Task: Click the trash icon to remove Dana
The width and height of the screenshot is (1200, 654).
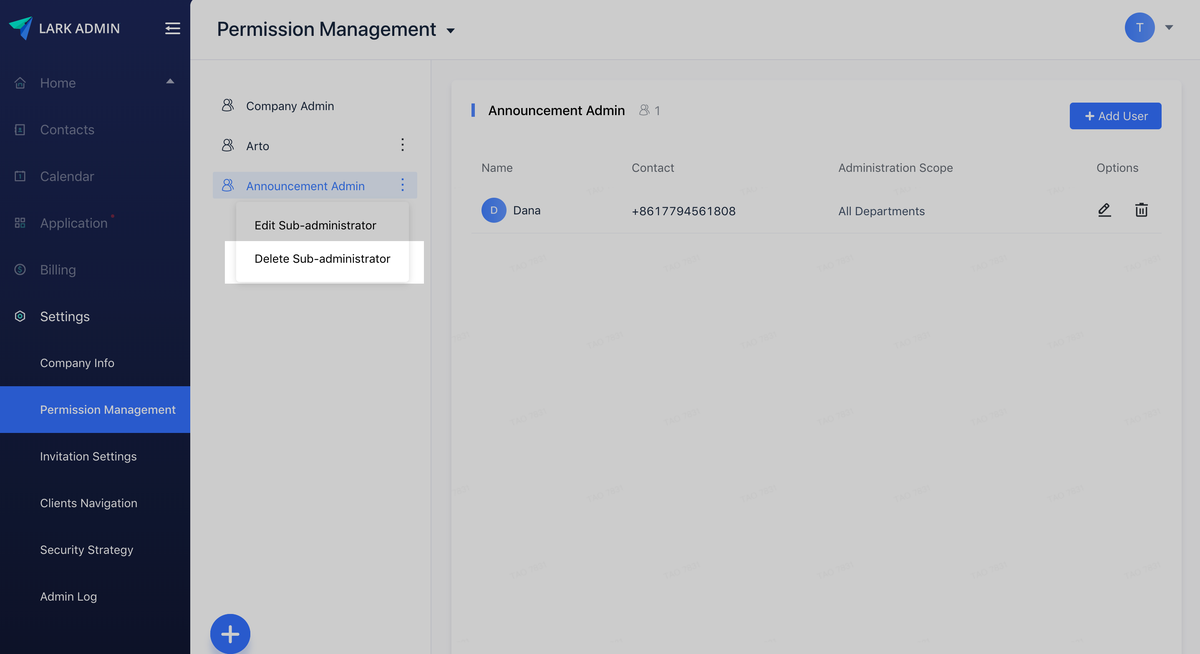Action: [x=1141, y=210]
